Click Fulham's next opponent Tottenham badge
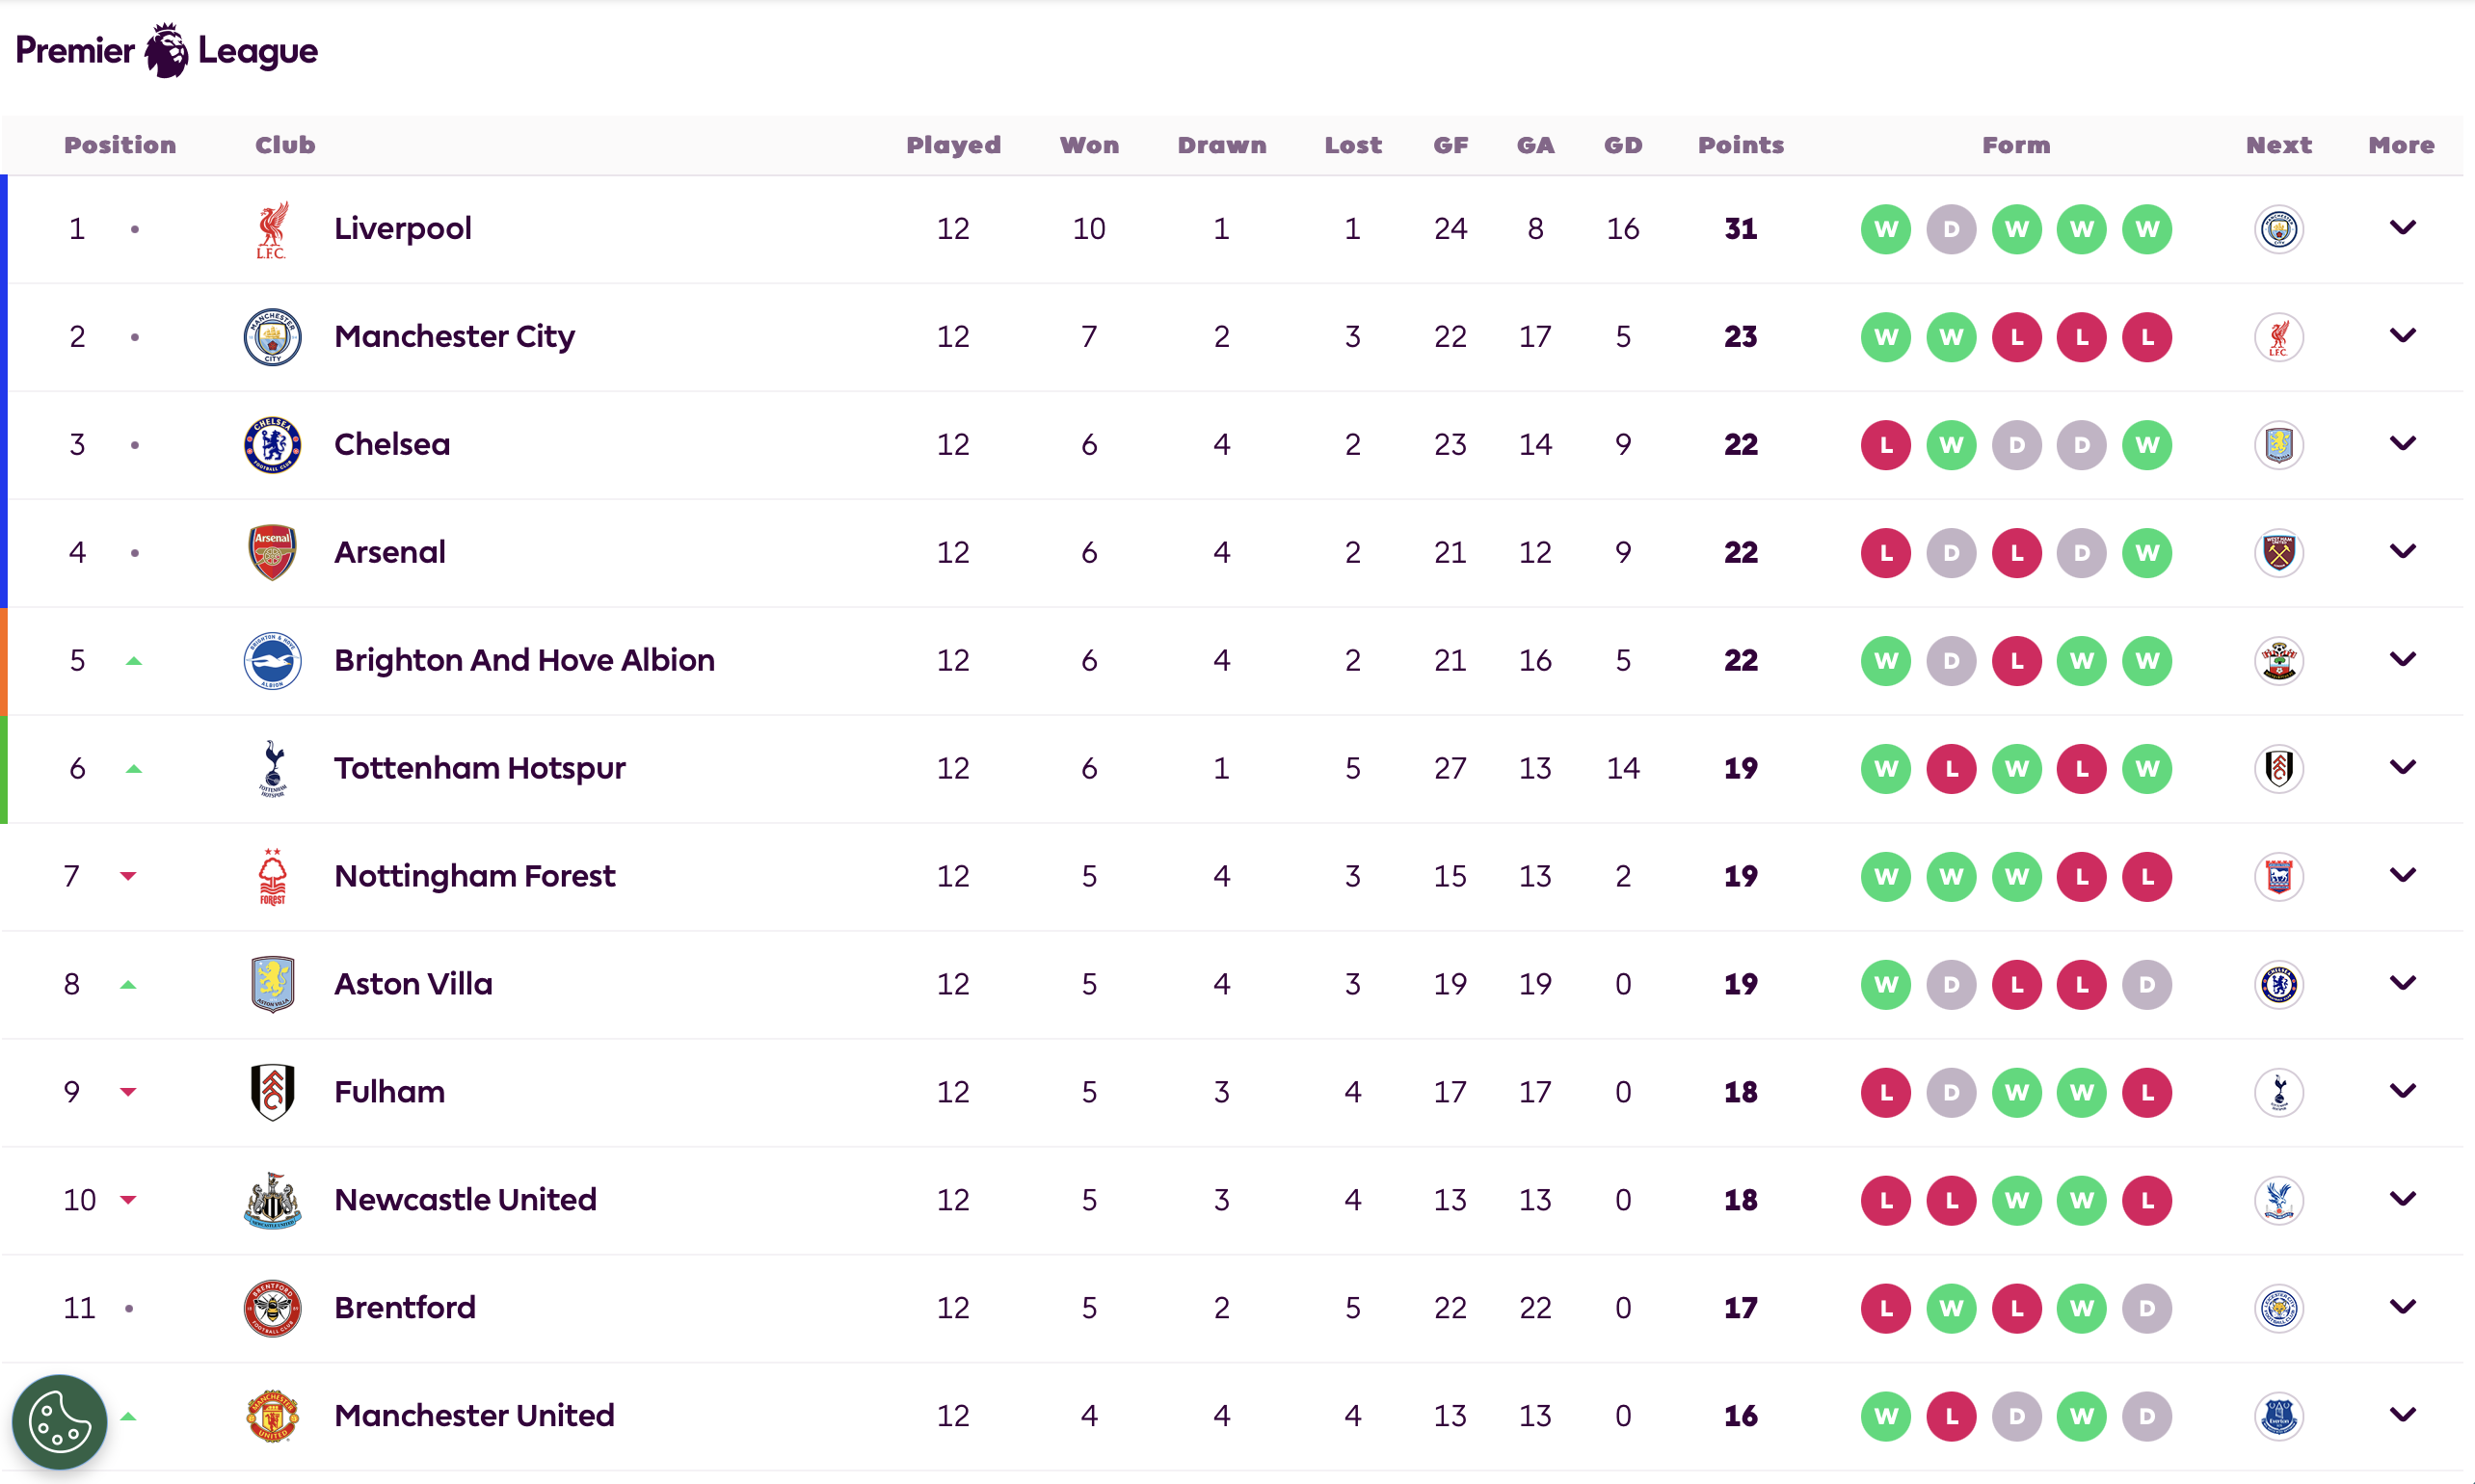 (x=2279, y=1092)
